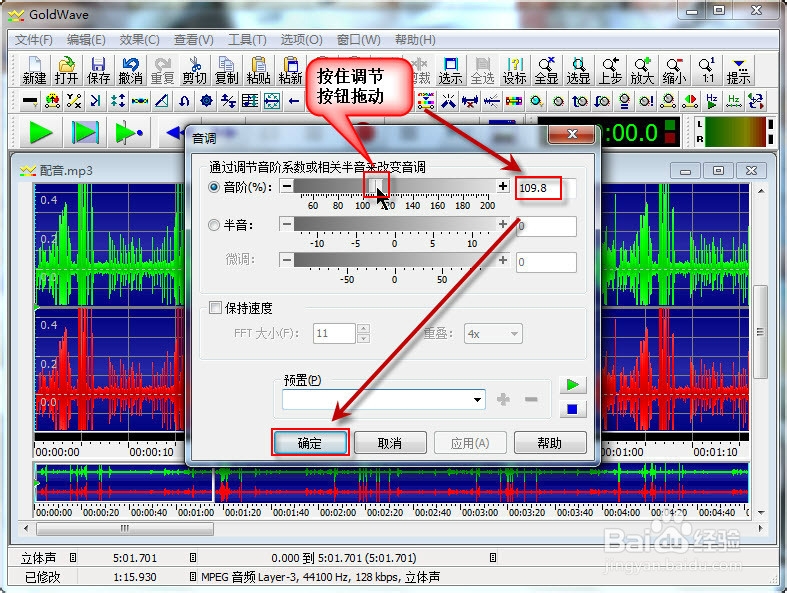Open the 编辑(E) menu
This screenshot has width=787, height=593.
point(86,40)
